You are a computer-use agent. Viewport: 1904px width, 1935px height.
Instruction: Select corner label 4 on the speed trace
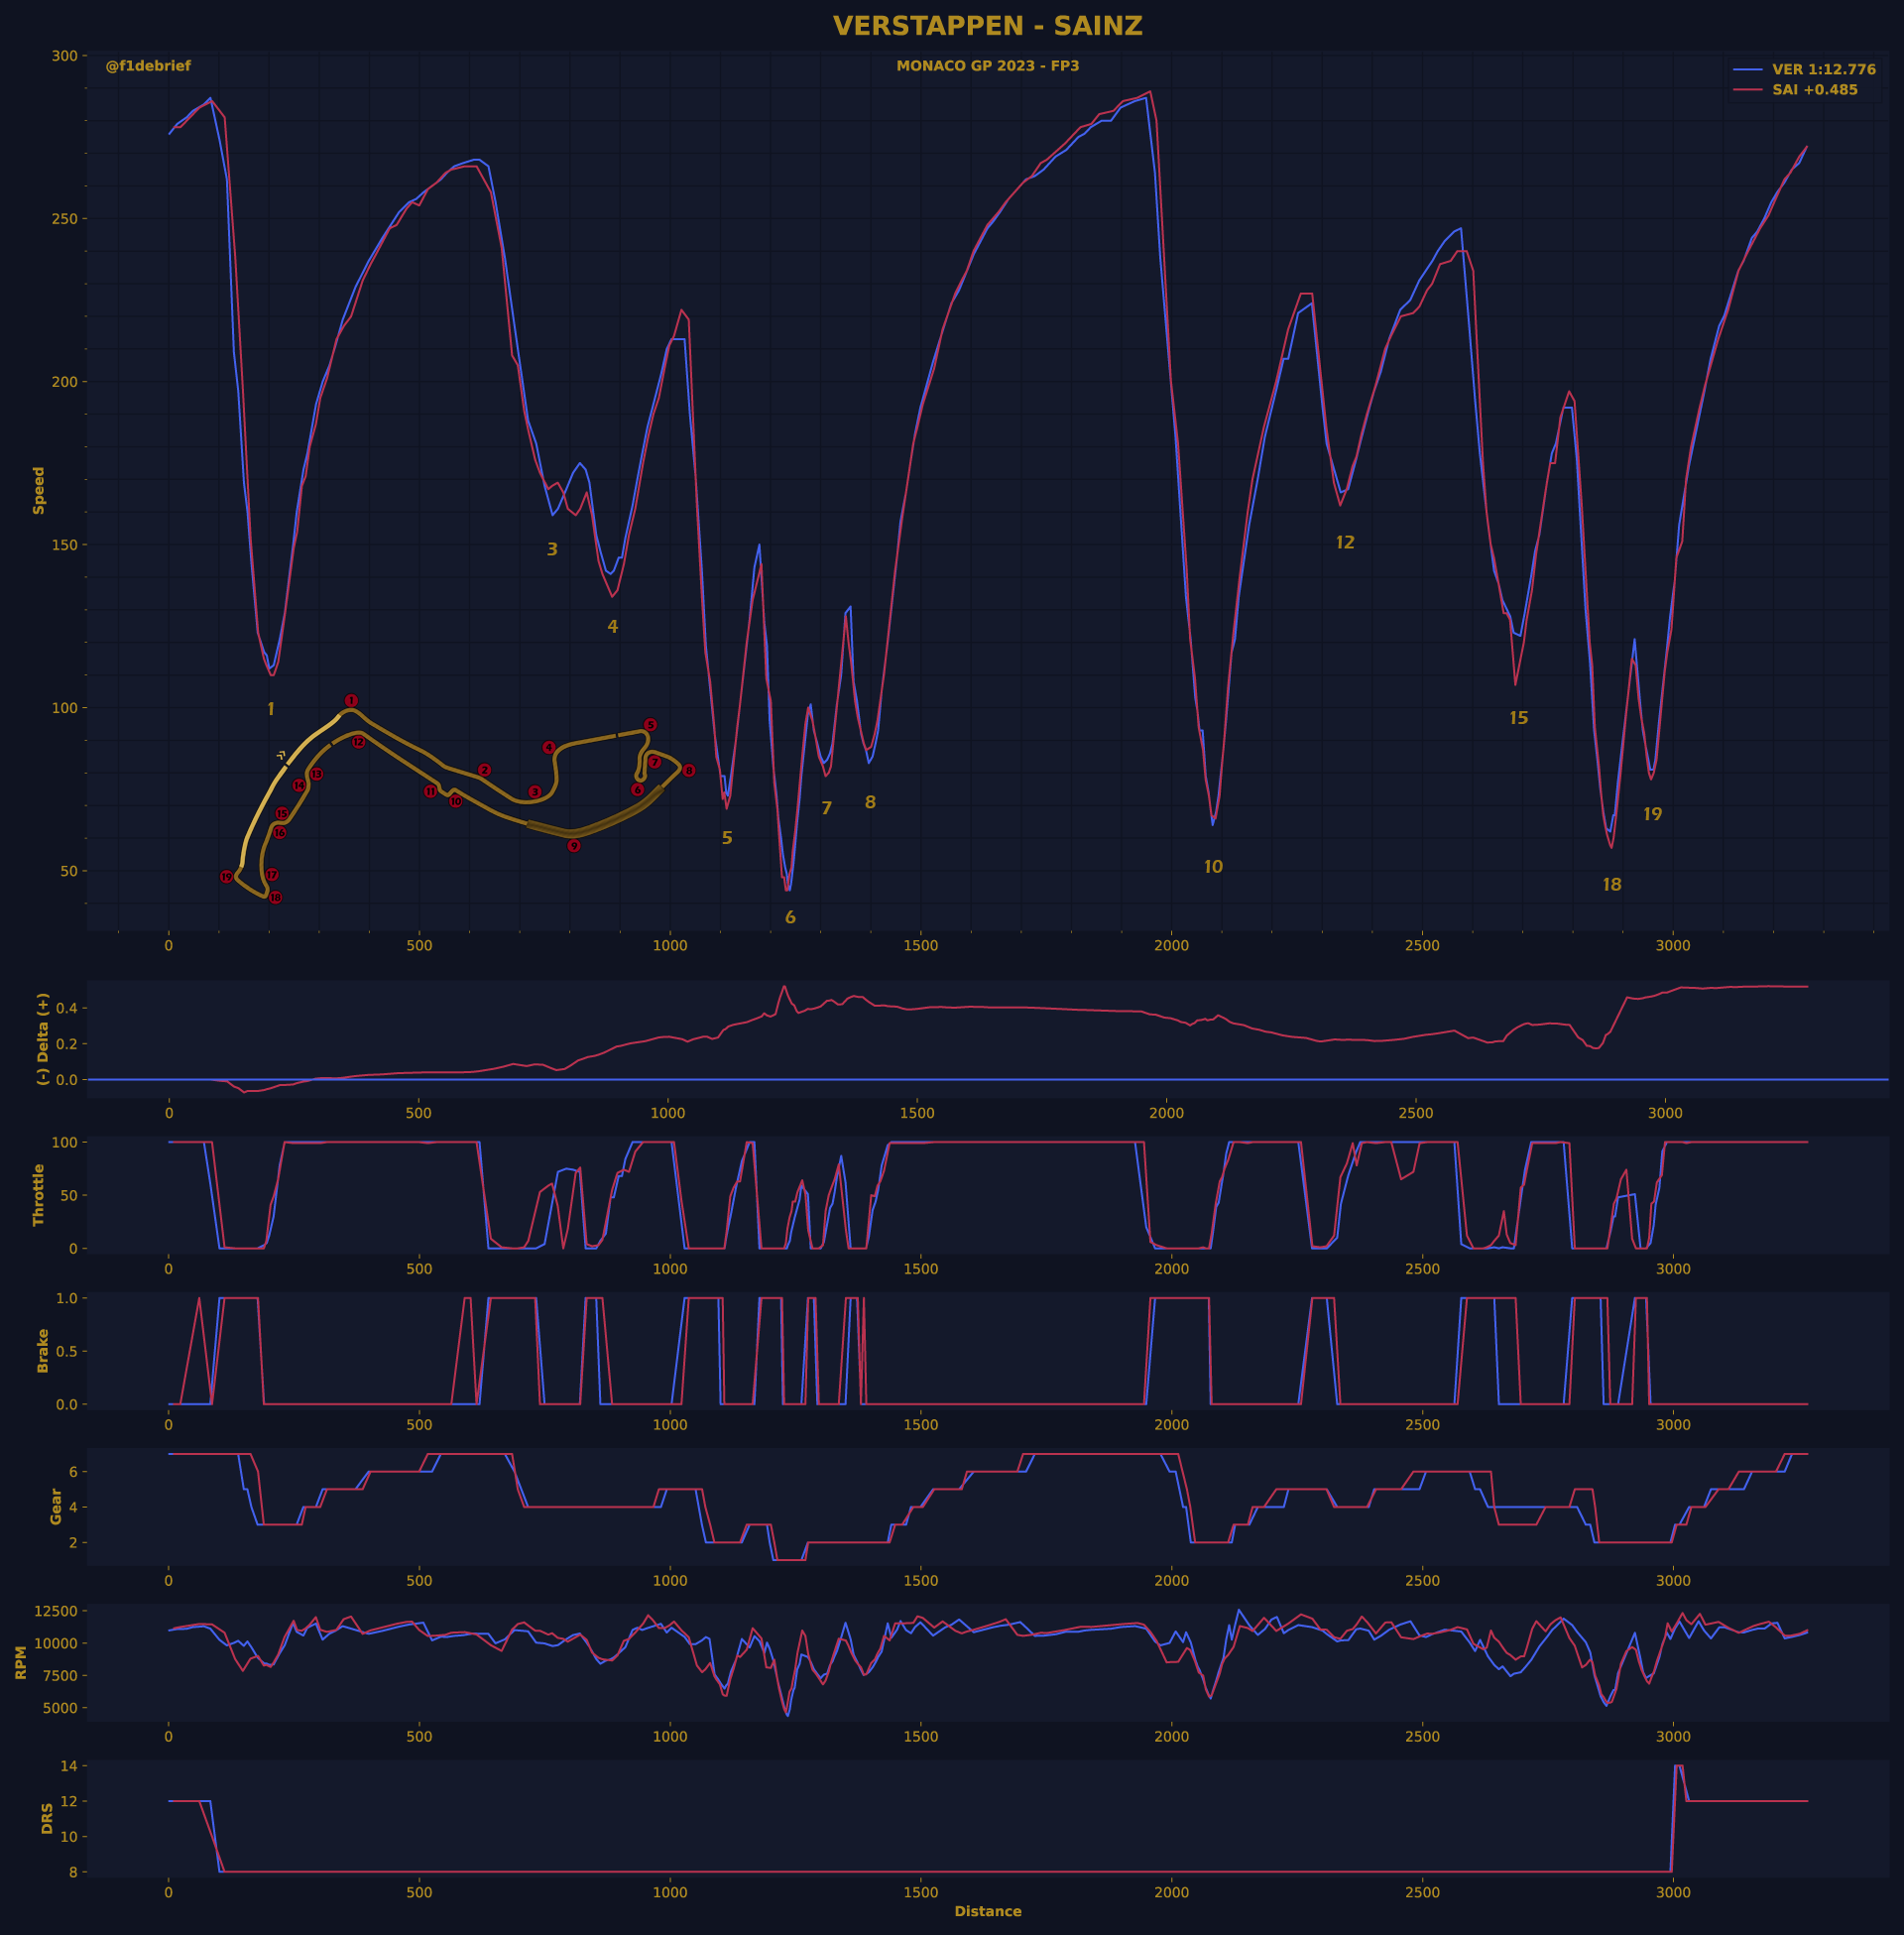tap(613, 627)
